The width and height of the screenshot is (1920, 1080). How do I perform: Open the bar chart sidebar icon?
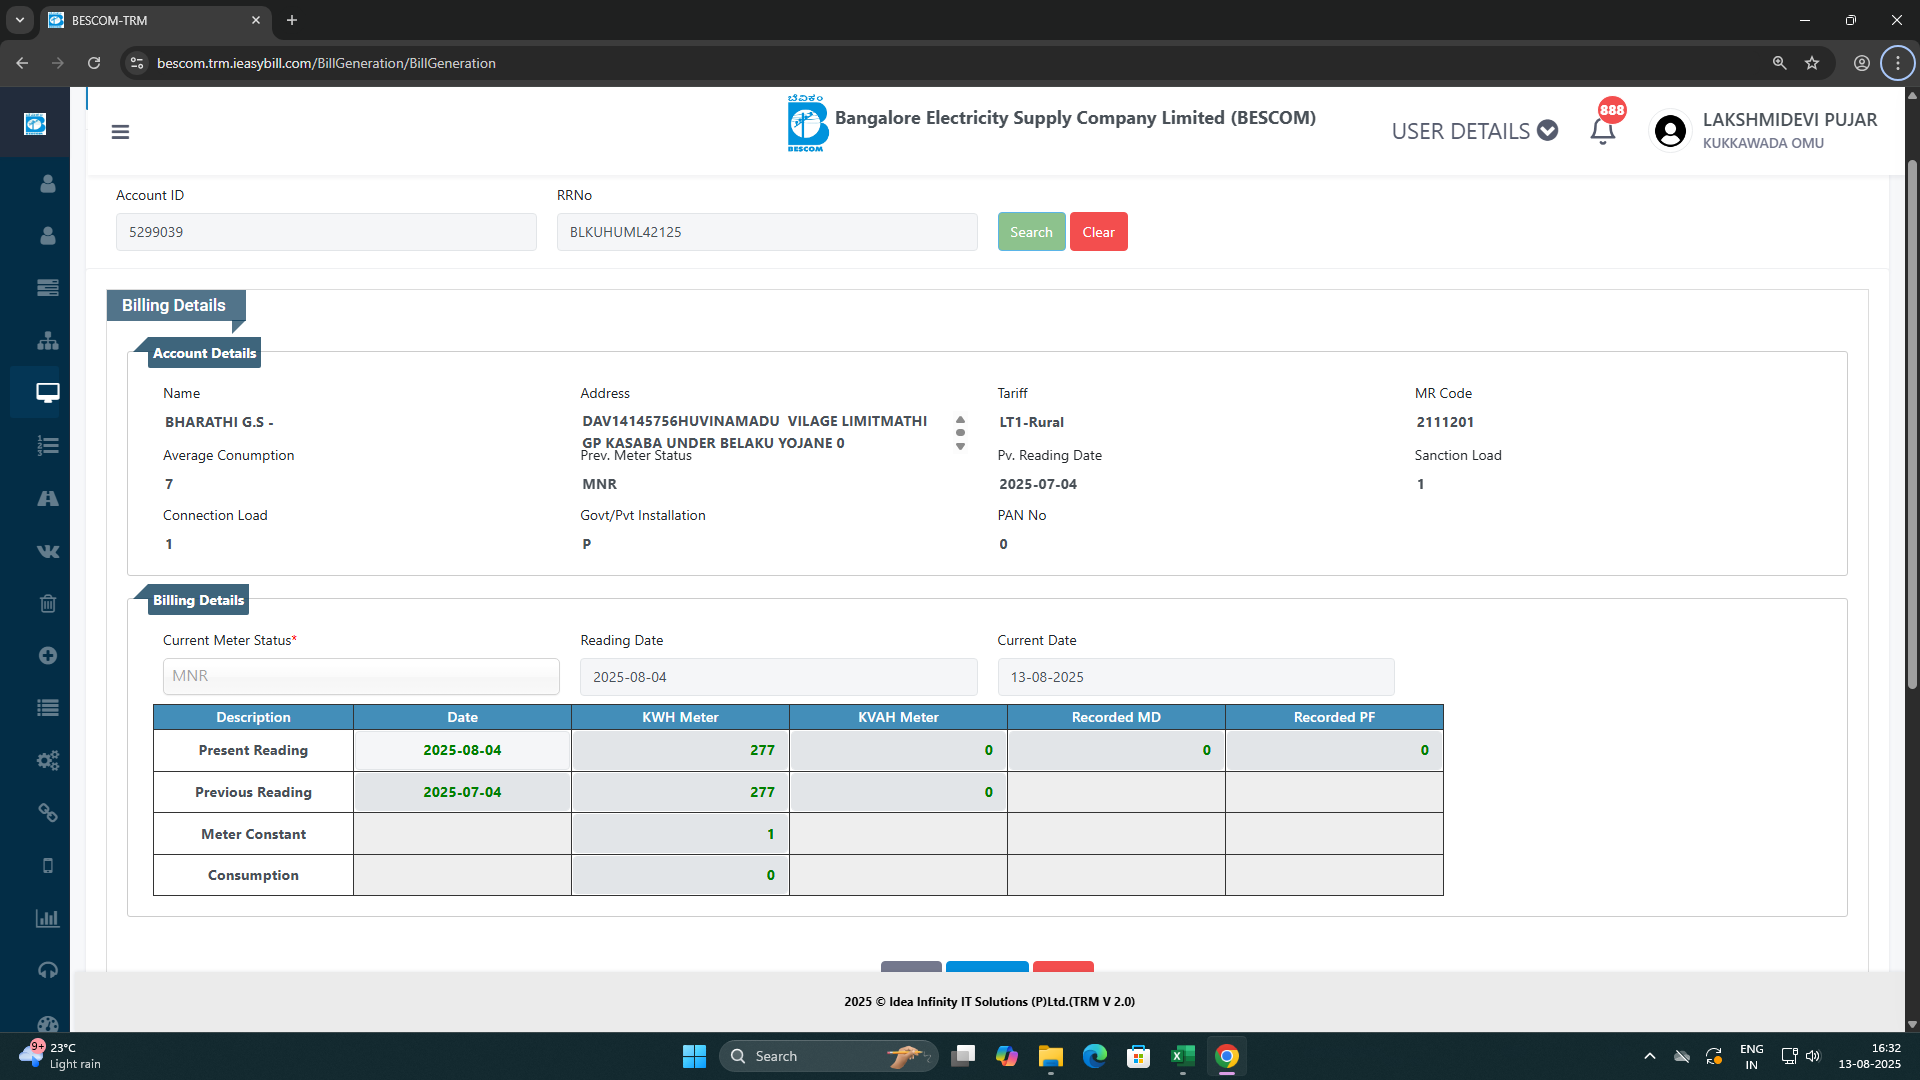[47, 918]
